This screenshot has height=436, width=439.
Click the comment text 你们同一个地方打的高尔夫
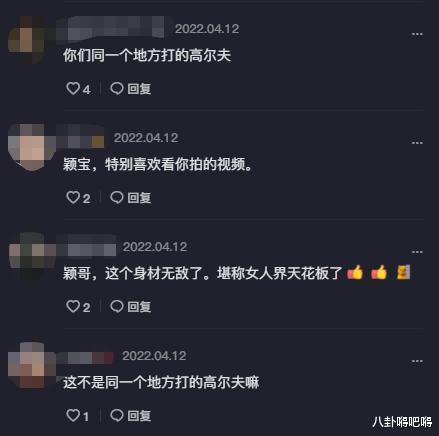pos(147,55)
